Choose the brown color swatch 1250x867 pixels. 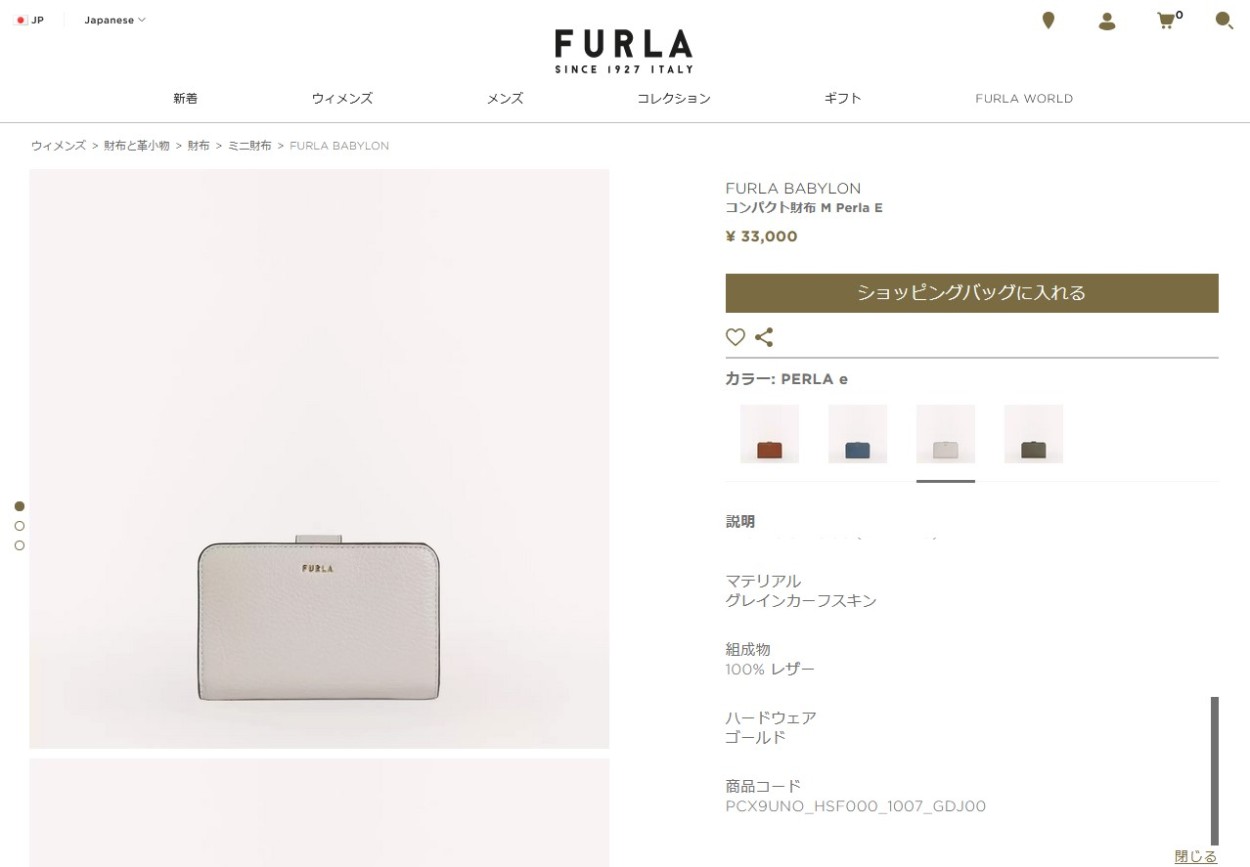pyautogui.click(x=769, y=434)
